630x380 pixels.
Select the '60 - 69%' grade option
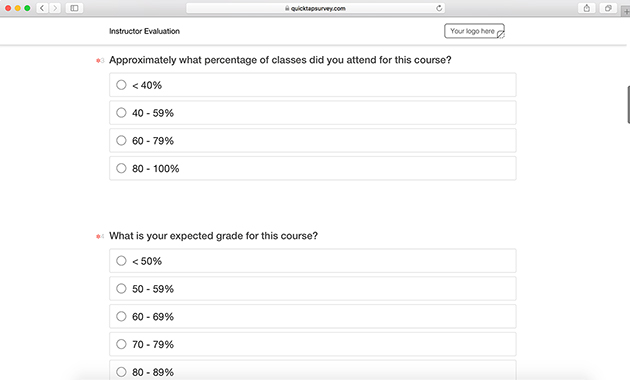pos(313,317)
